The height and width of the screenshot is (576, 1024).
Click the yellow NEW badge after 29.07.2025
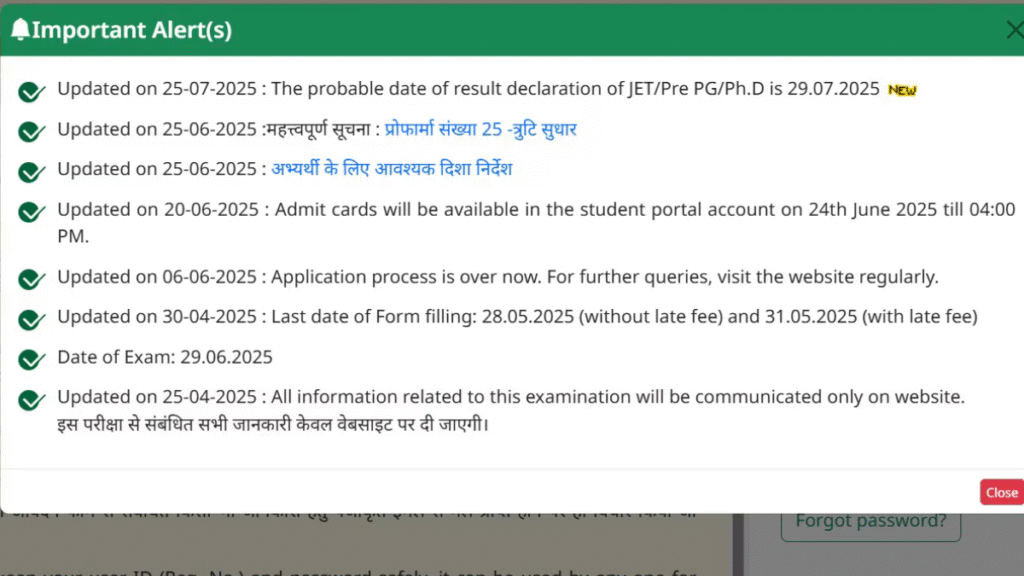pyautogui.click(x=902, y=90)
